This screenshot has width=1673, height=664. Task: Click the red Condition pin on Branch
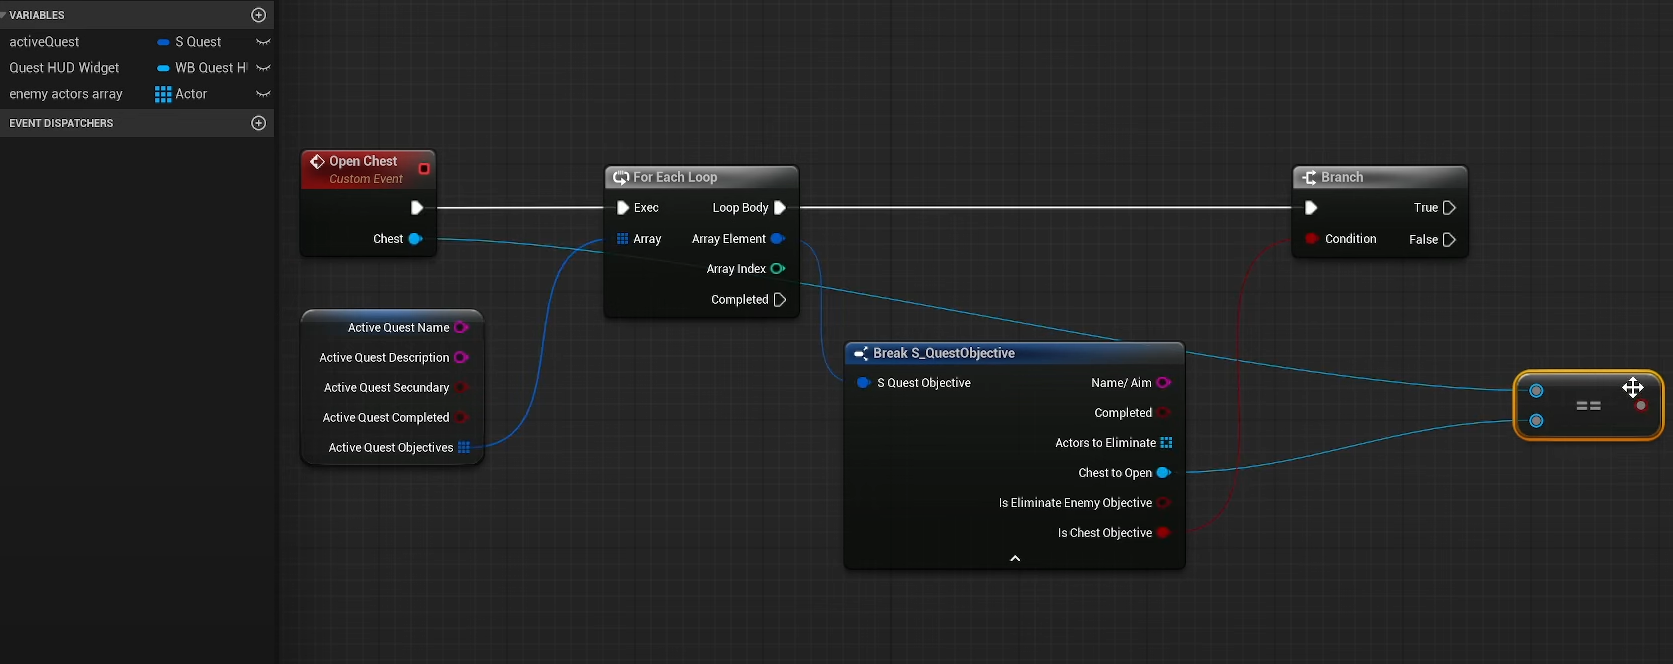(1311, 239)
